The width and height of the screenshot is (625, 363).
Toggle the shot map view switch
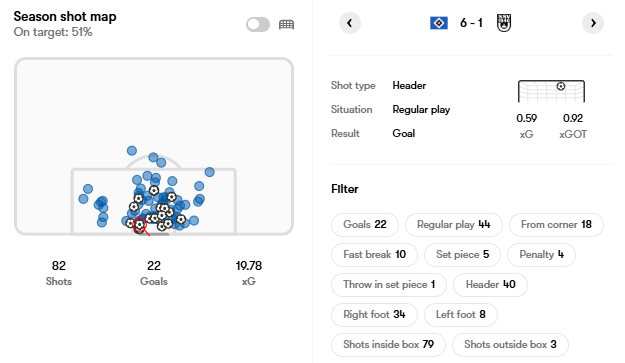point(258,25)
